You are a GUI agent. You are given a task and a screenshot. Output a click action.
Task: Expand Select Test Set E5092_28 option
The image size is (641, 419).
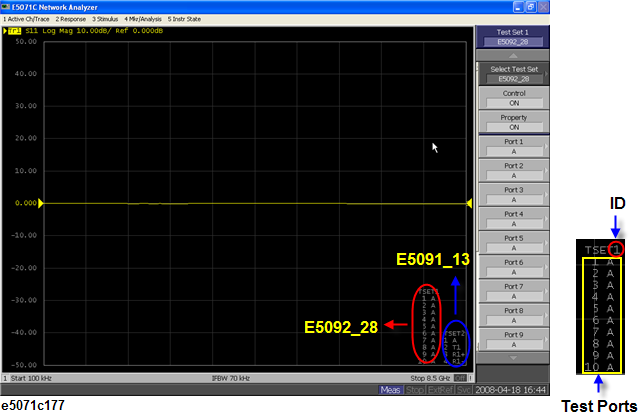513,73
